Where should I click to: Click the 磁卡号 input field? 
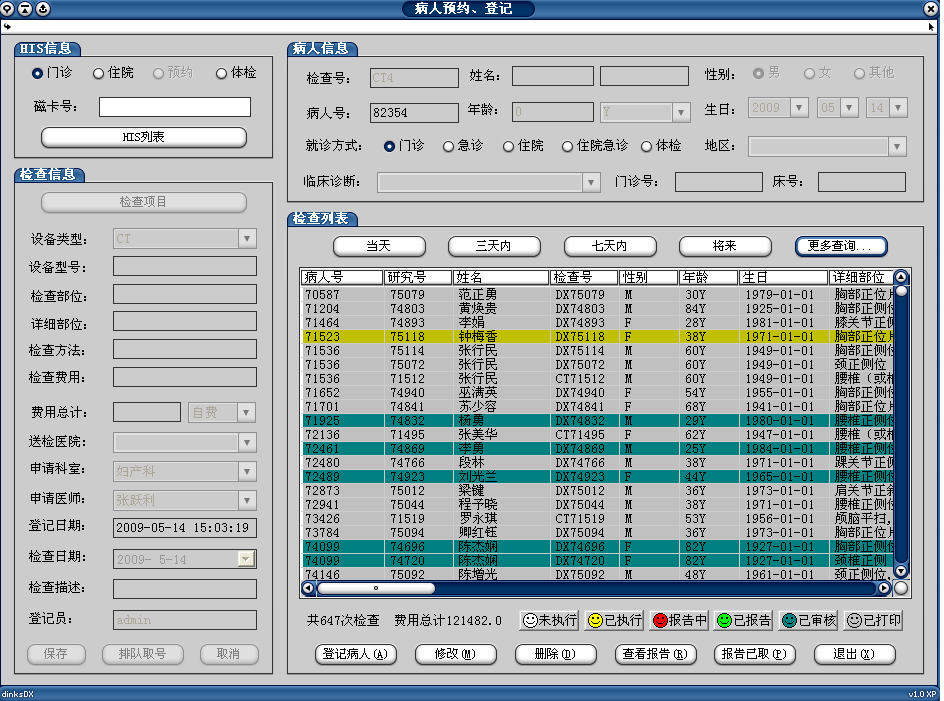click(174, 107)
